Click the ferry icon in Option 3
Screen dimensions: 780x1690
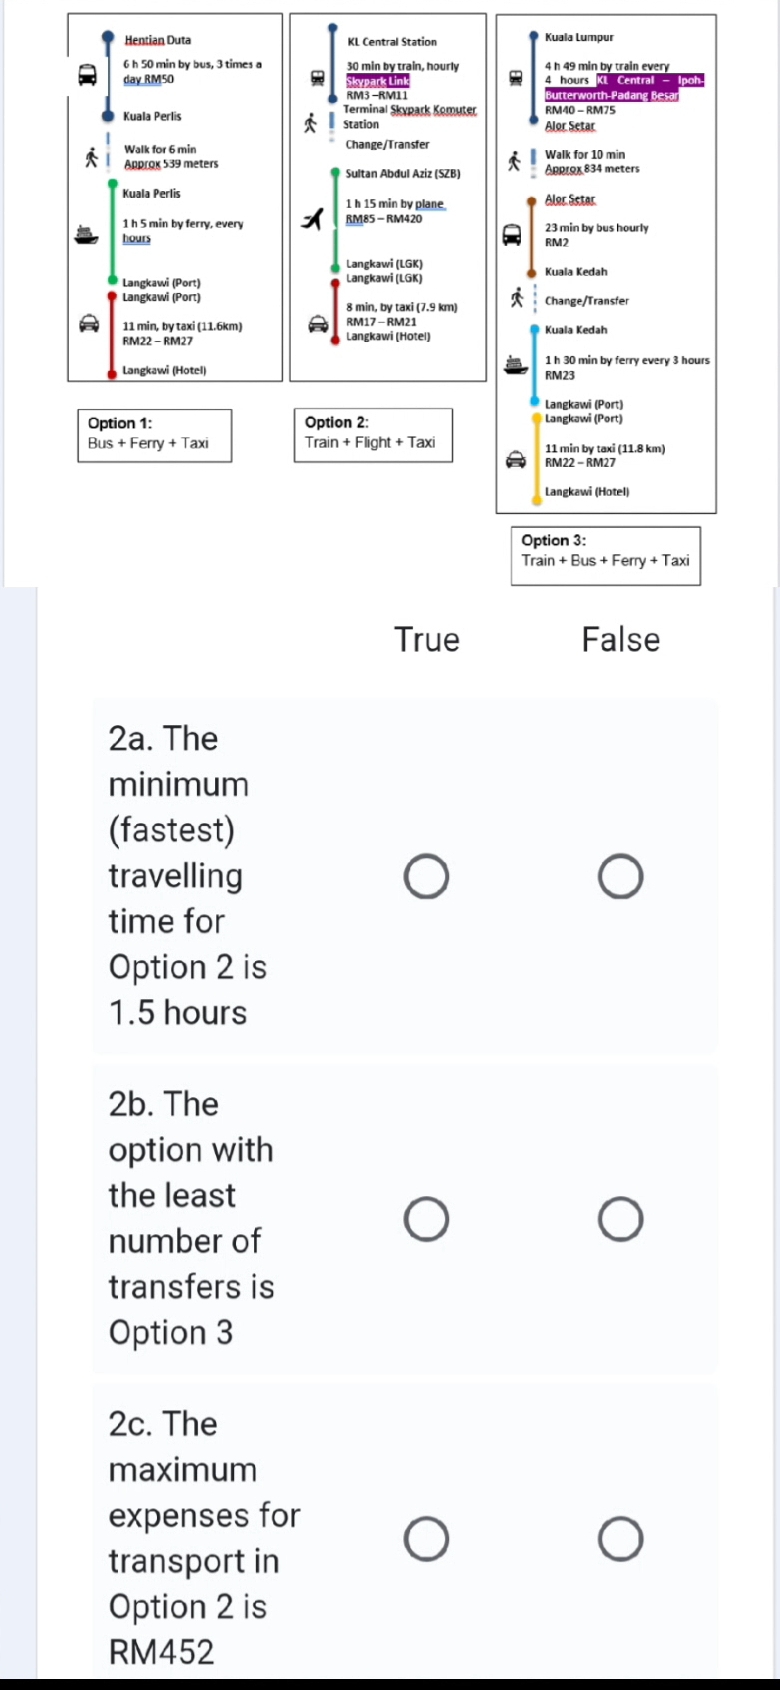(x=516, y=365)
